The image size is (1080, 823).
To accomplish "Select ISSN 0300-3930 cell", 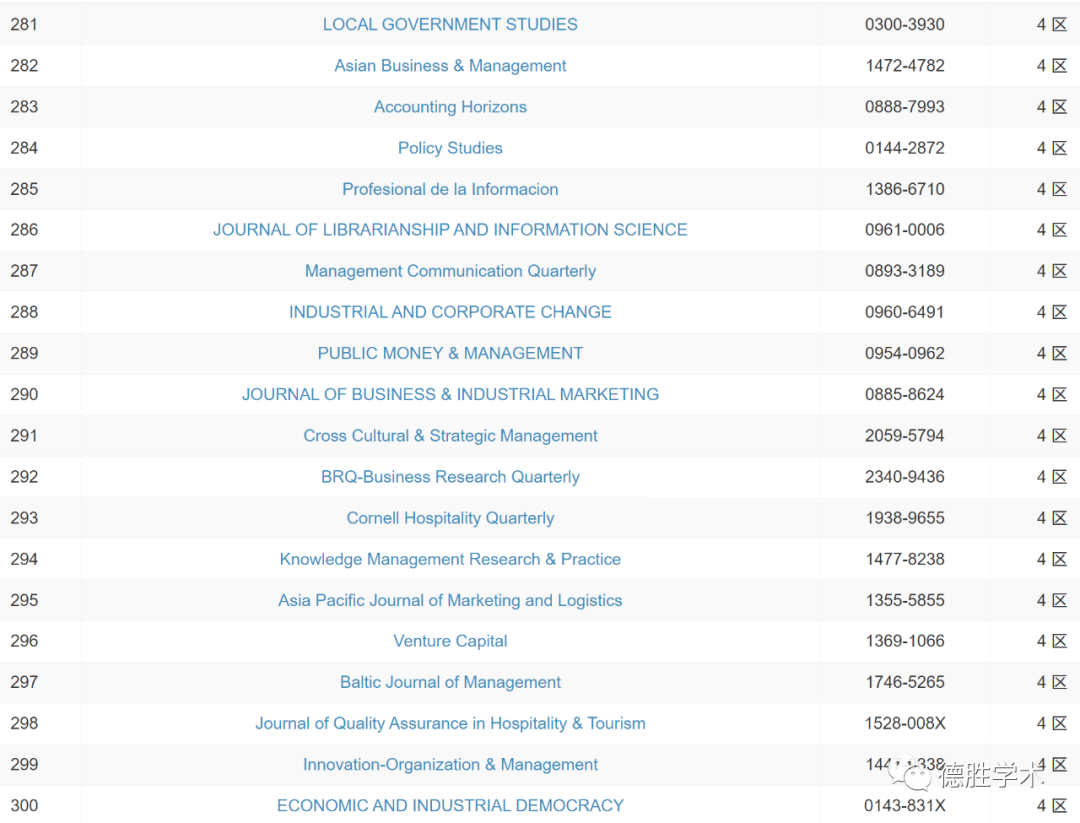I will pos(904,24).
